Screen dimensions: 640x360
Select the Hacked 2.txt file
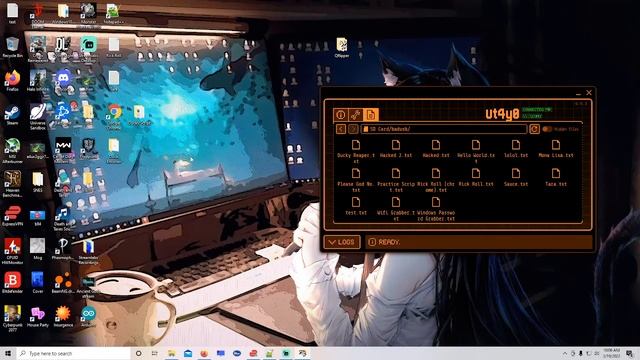point(396,149)
